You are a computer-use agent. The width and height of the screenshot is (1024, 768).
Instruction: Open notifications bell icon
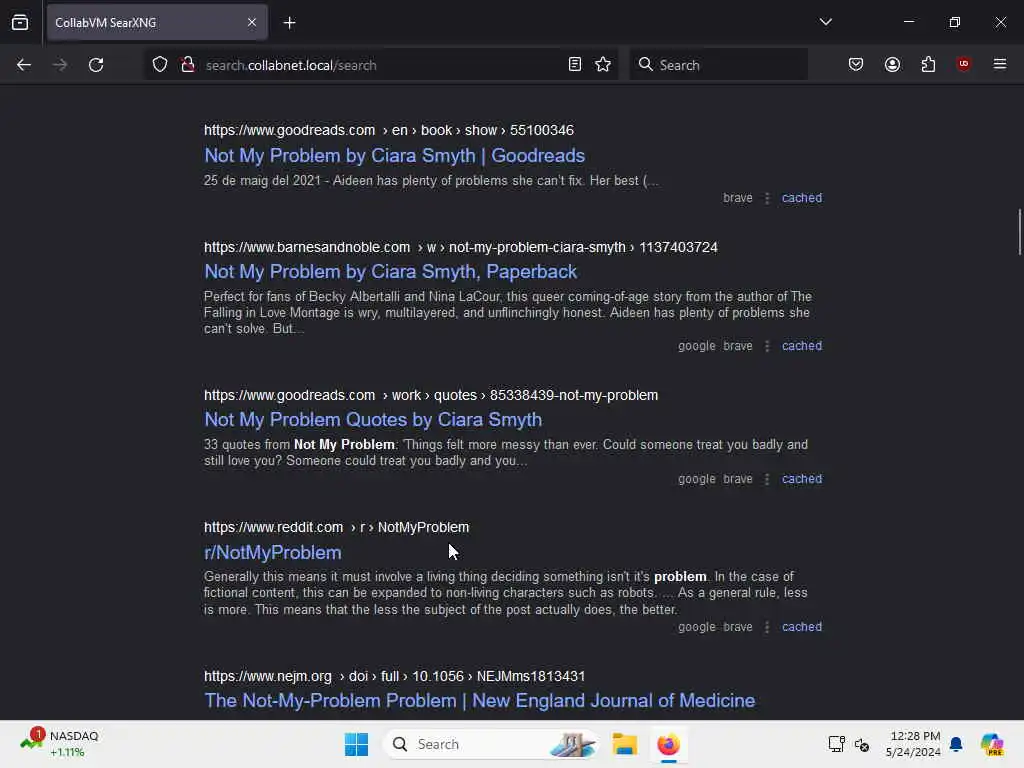(x=957, y=744)
